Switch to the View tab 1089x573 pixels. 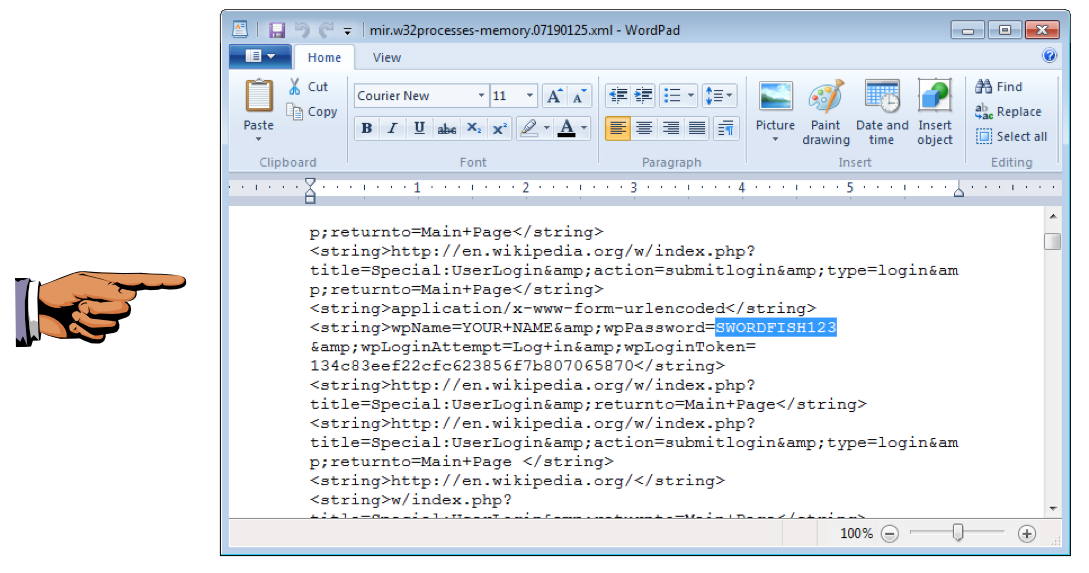coord(387,58)
